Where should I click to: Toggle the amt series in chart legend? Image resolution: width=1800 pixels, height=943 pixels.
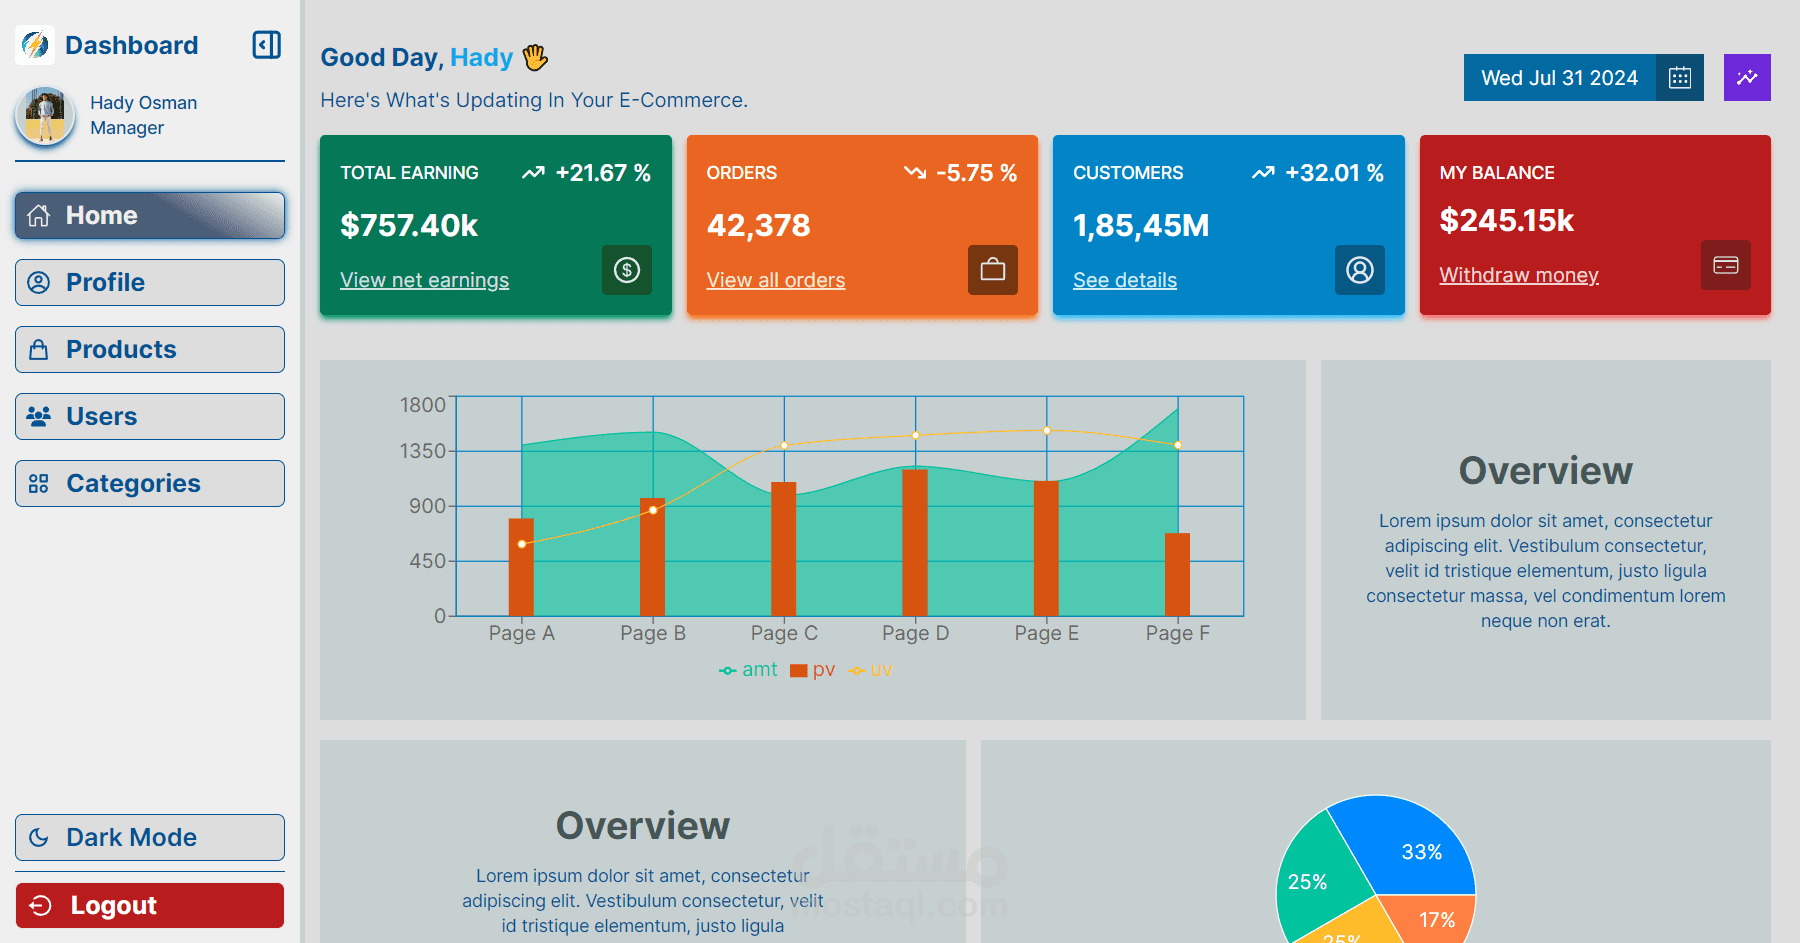(x=748, y=670)
